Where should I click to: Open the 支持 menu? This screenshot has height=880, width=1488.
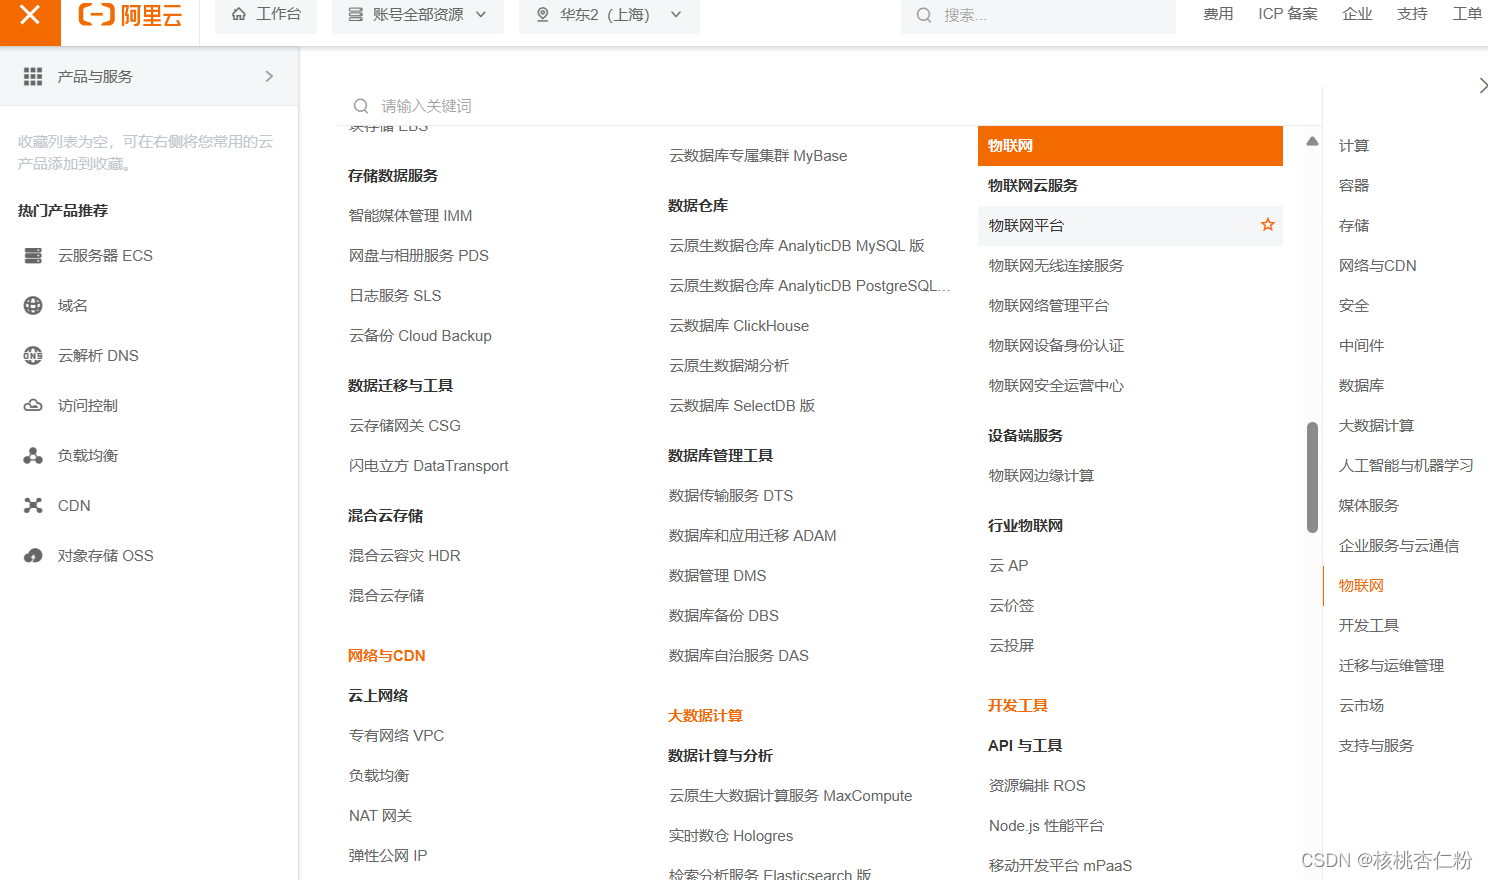click(x=1412, y=14)
